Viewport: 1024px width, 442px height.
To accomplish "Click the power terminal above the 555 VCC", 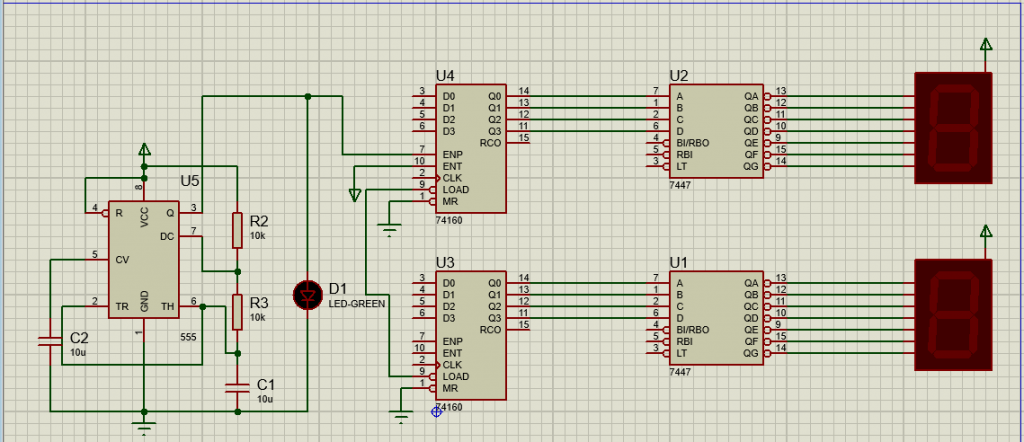I will pyautogui.click(x=144, y=150).
